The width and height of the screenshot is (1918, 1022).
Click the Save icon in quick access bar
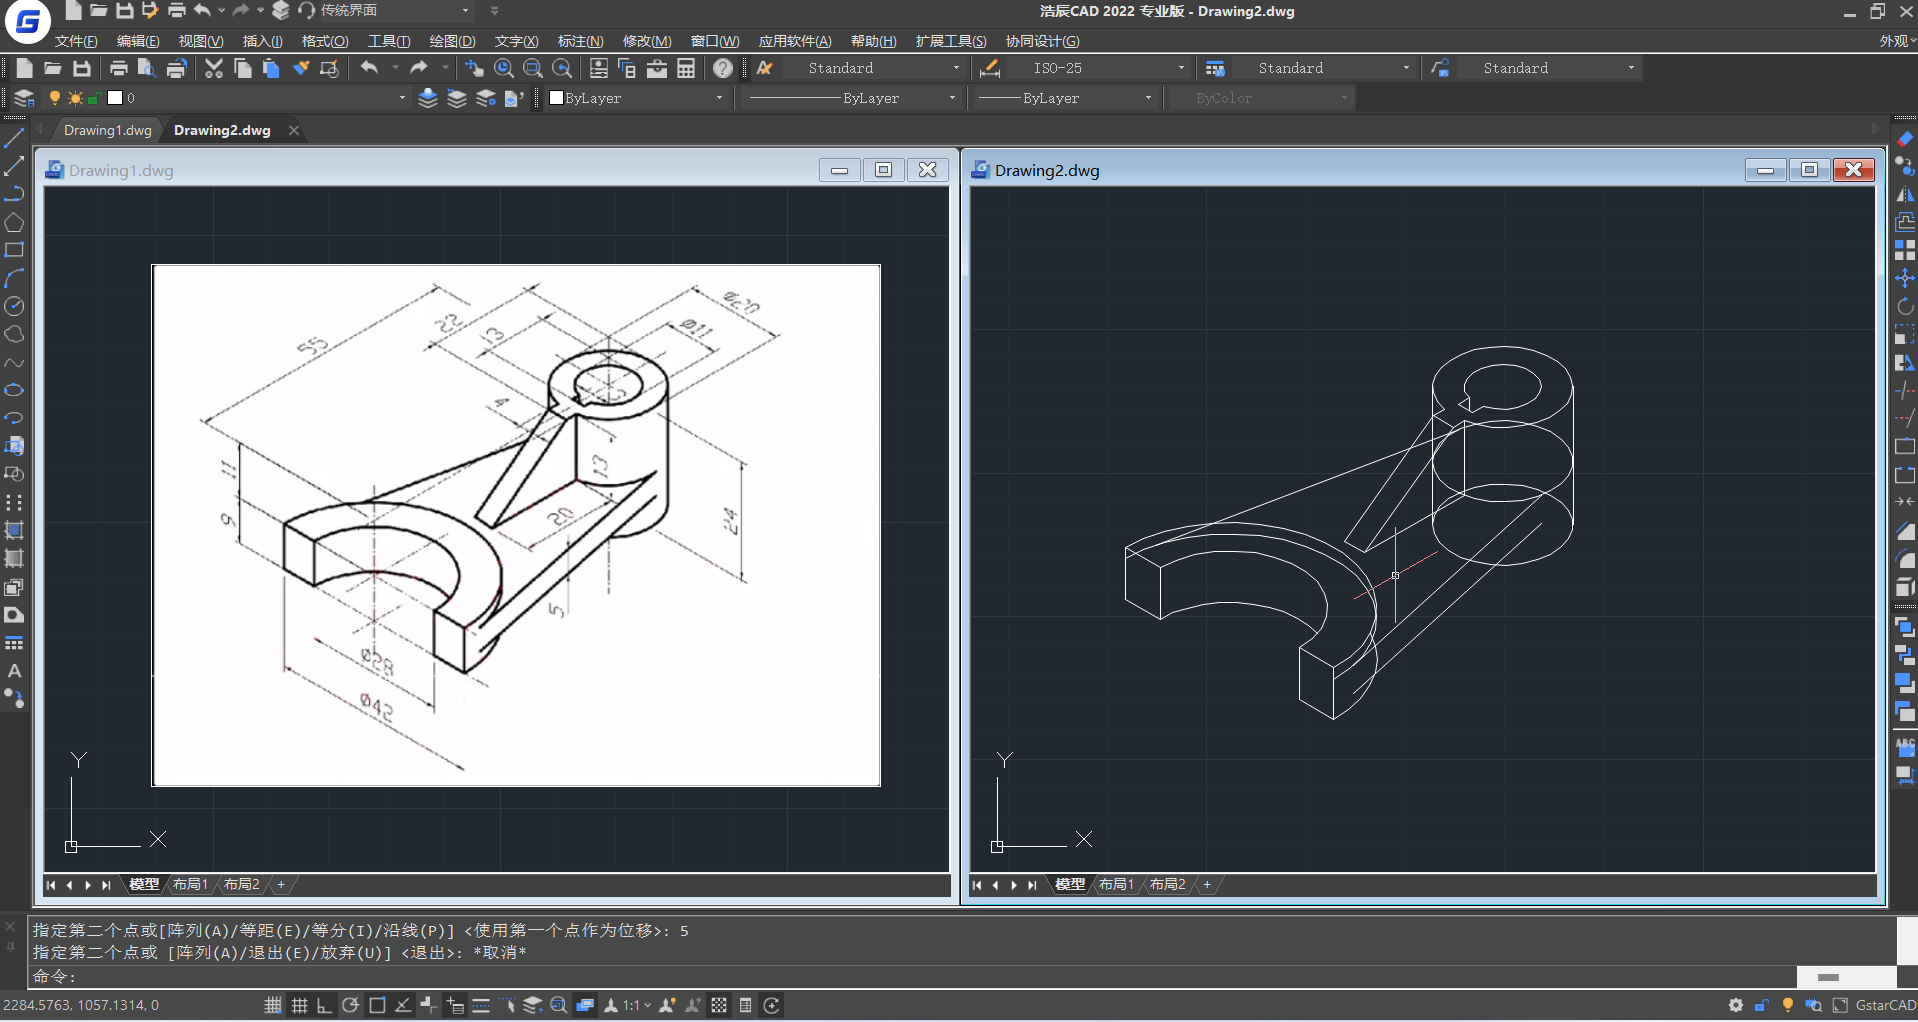(124, 11)
